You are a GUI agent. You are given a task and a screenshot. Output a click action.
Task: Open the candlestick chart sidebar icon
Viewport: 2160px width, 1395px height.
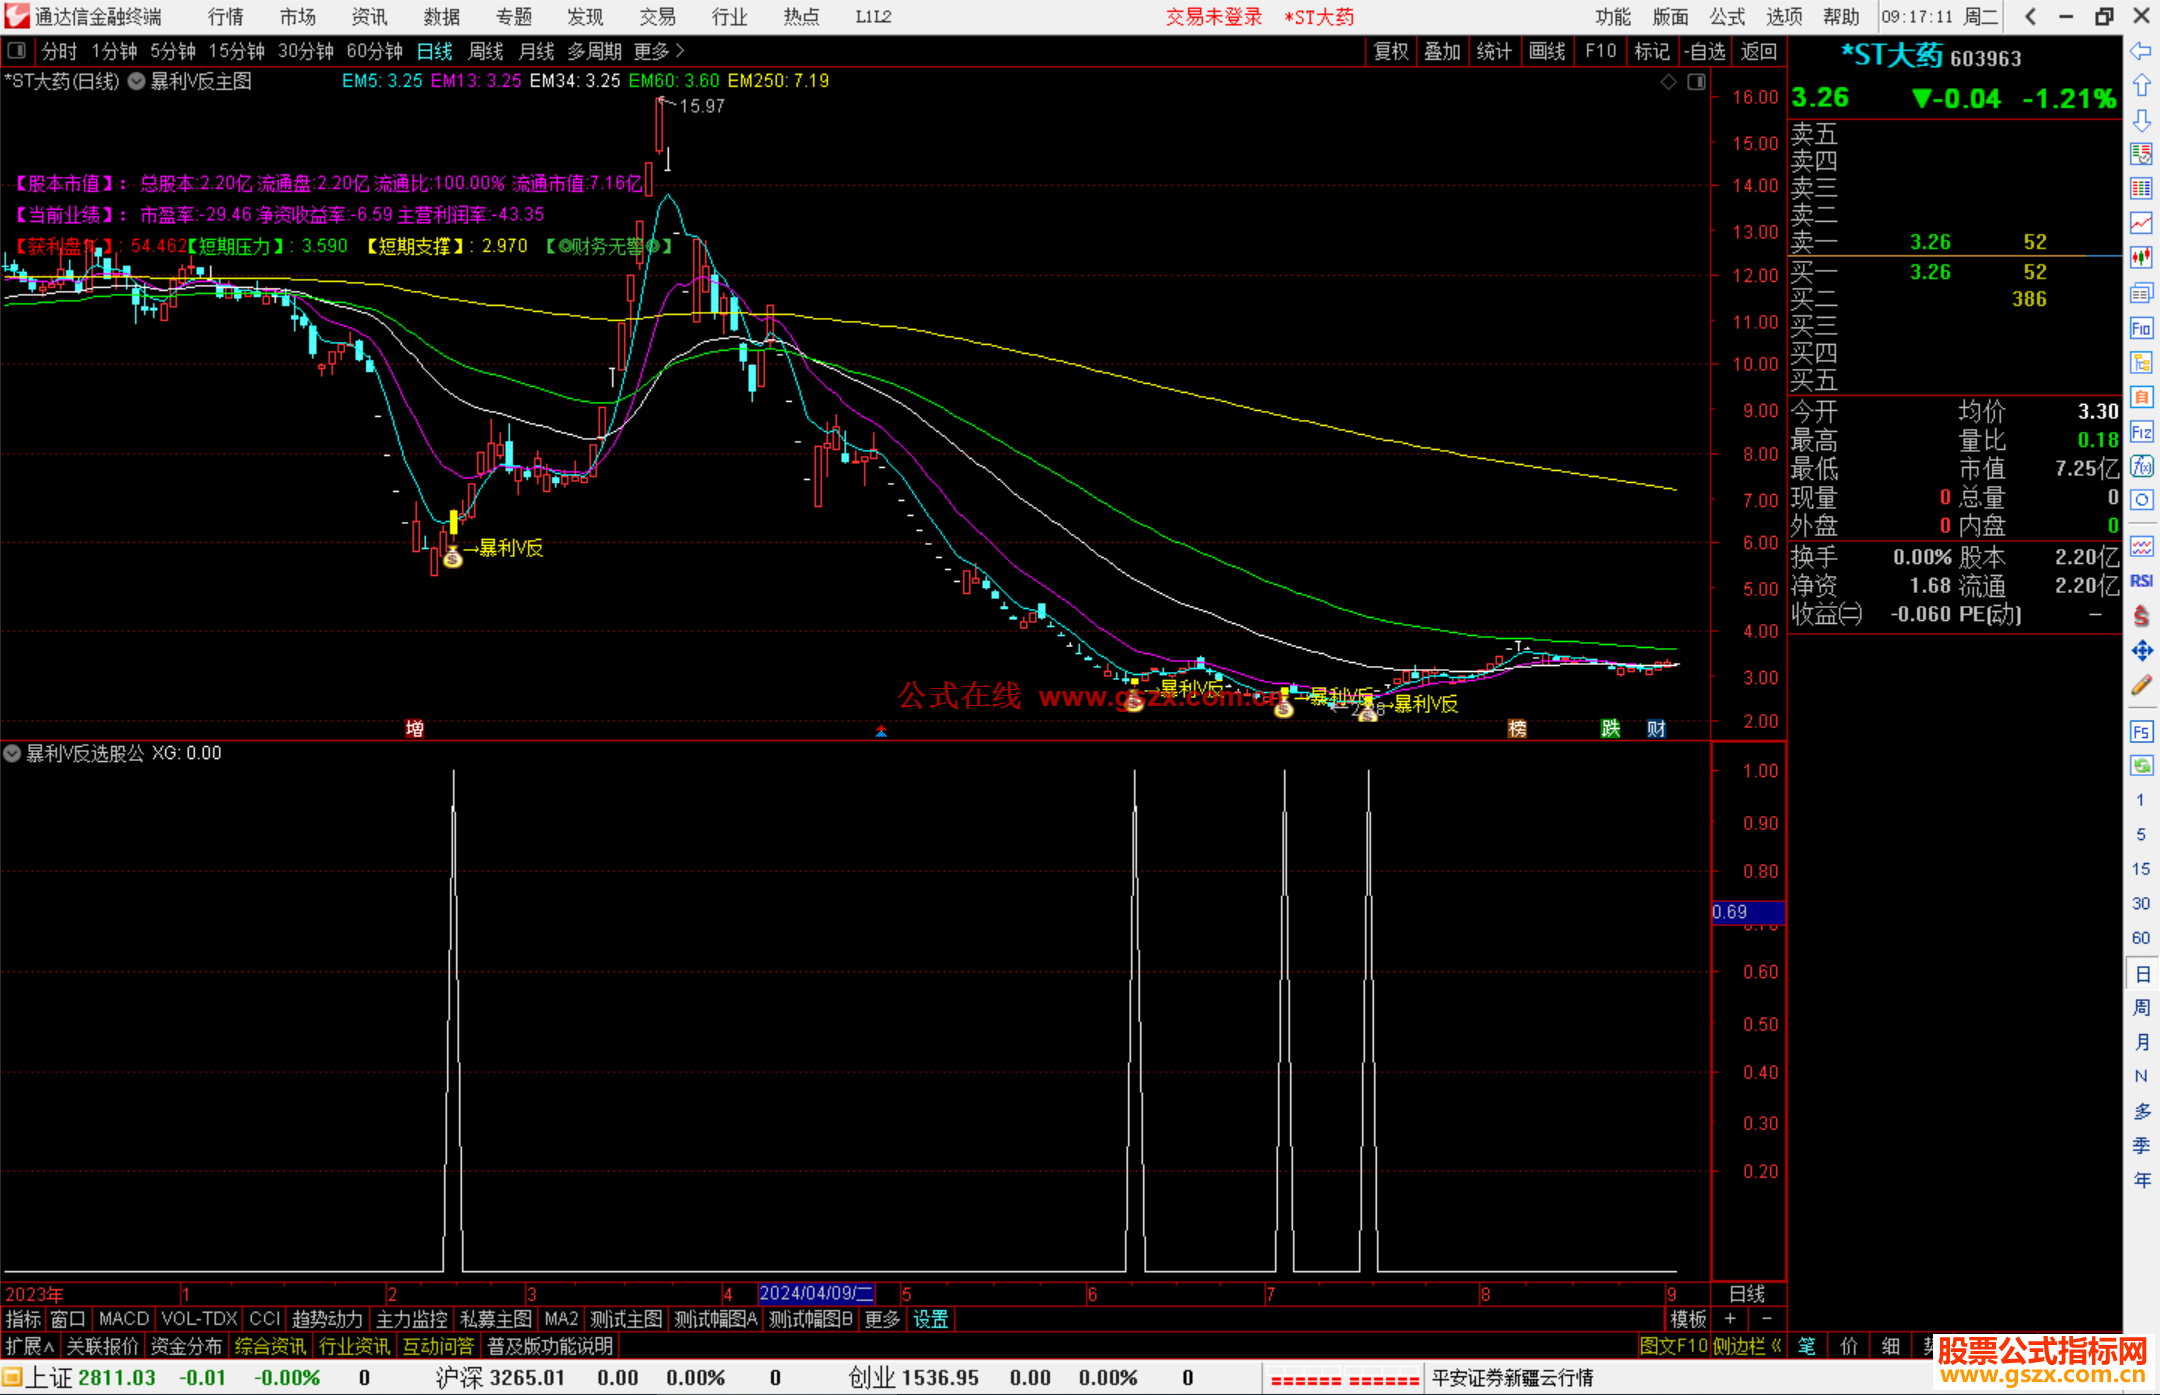pos(2141,257)
